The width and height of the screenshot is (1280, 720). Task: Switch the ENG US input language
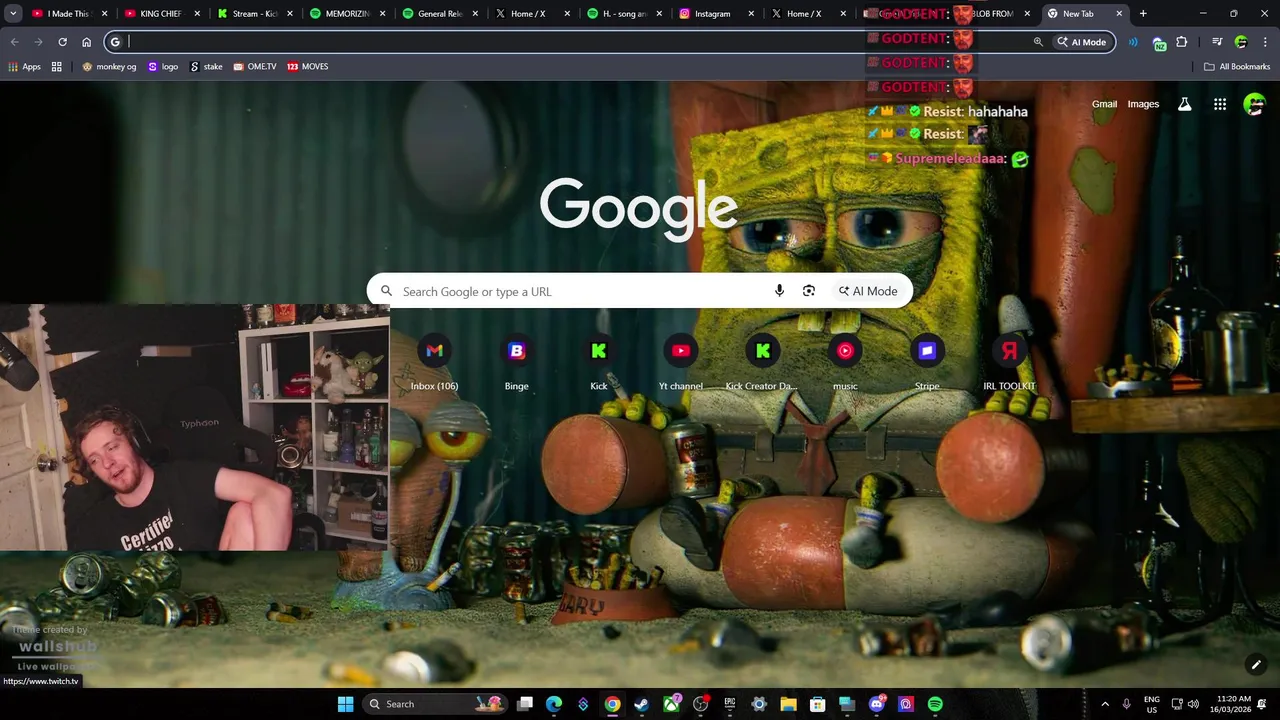pos(1152,704)
